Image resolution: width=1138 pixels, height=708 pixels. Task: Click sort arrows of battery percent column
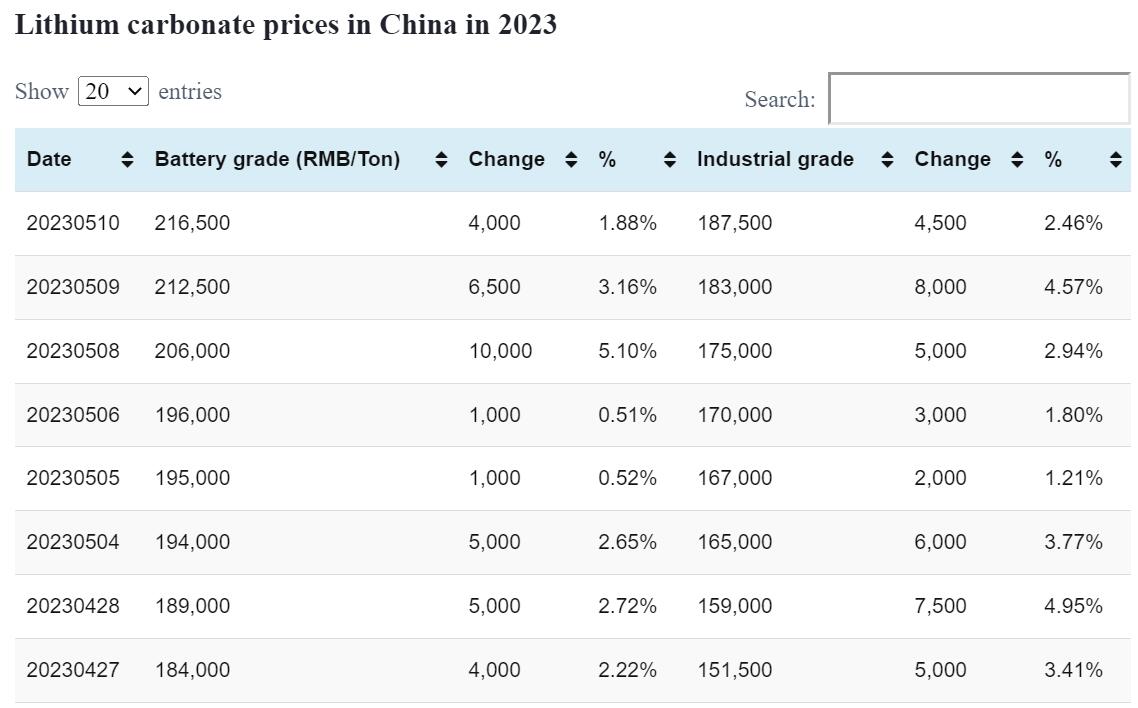(670, 160)
